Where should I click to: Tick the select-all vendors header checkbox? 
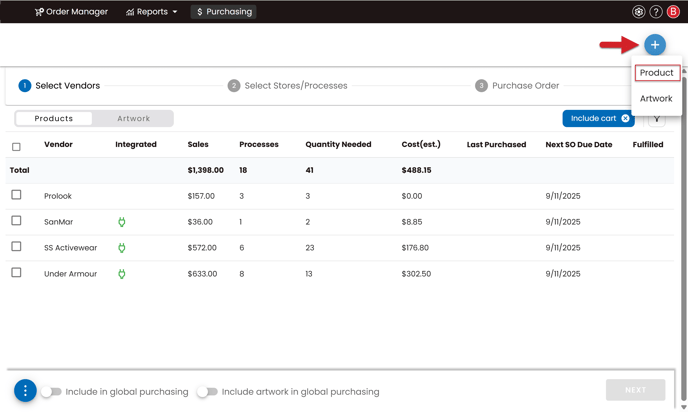click(16, 146)
